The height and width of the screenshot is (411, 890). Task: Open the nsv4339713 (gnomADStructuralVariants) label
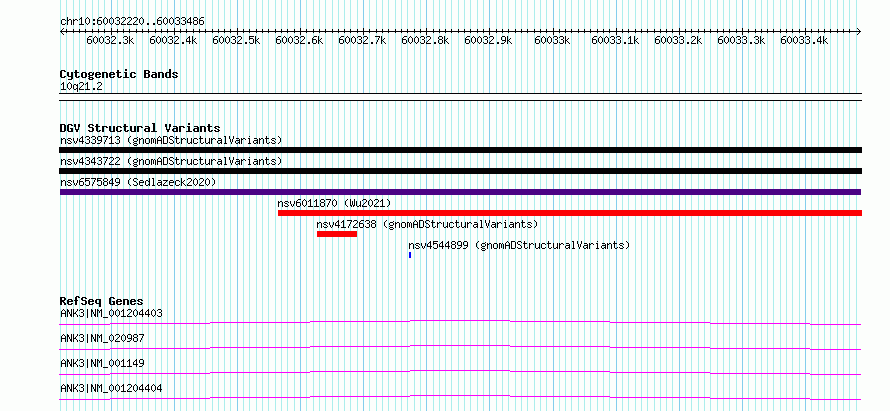click(171, 140)
